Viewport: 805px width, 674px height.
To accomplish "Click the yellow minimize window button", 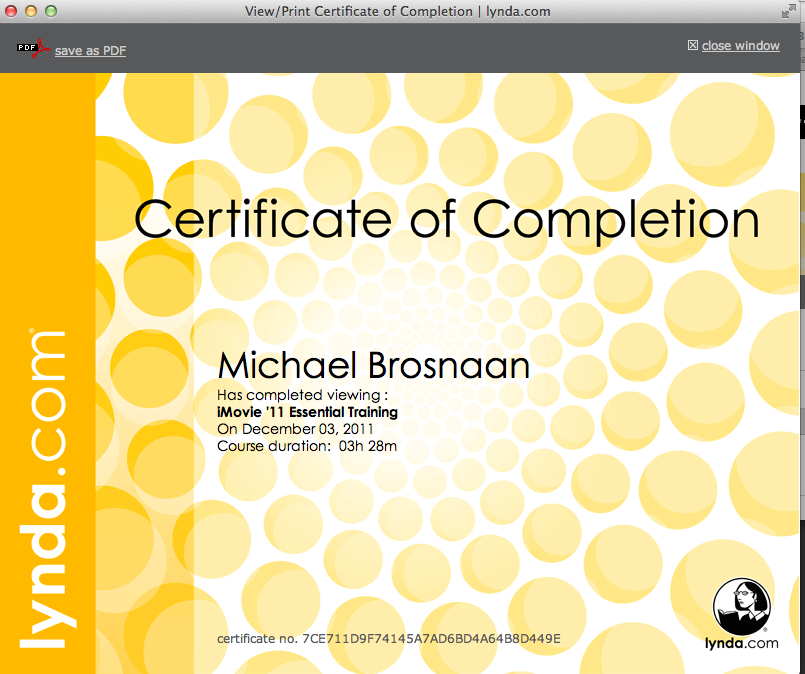I will pos(31,11).
